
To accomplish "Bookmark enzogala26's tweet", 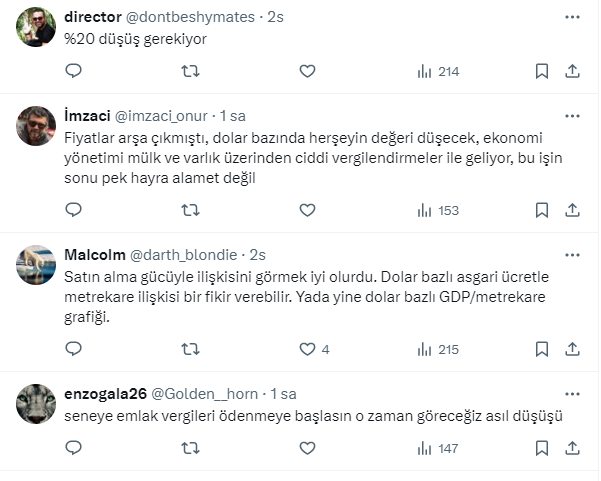I will point(541,448).
